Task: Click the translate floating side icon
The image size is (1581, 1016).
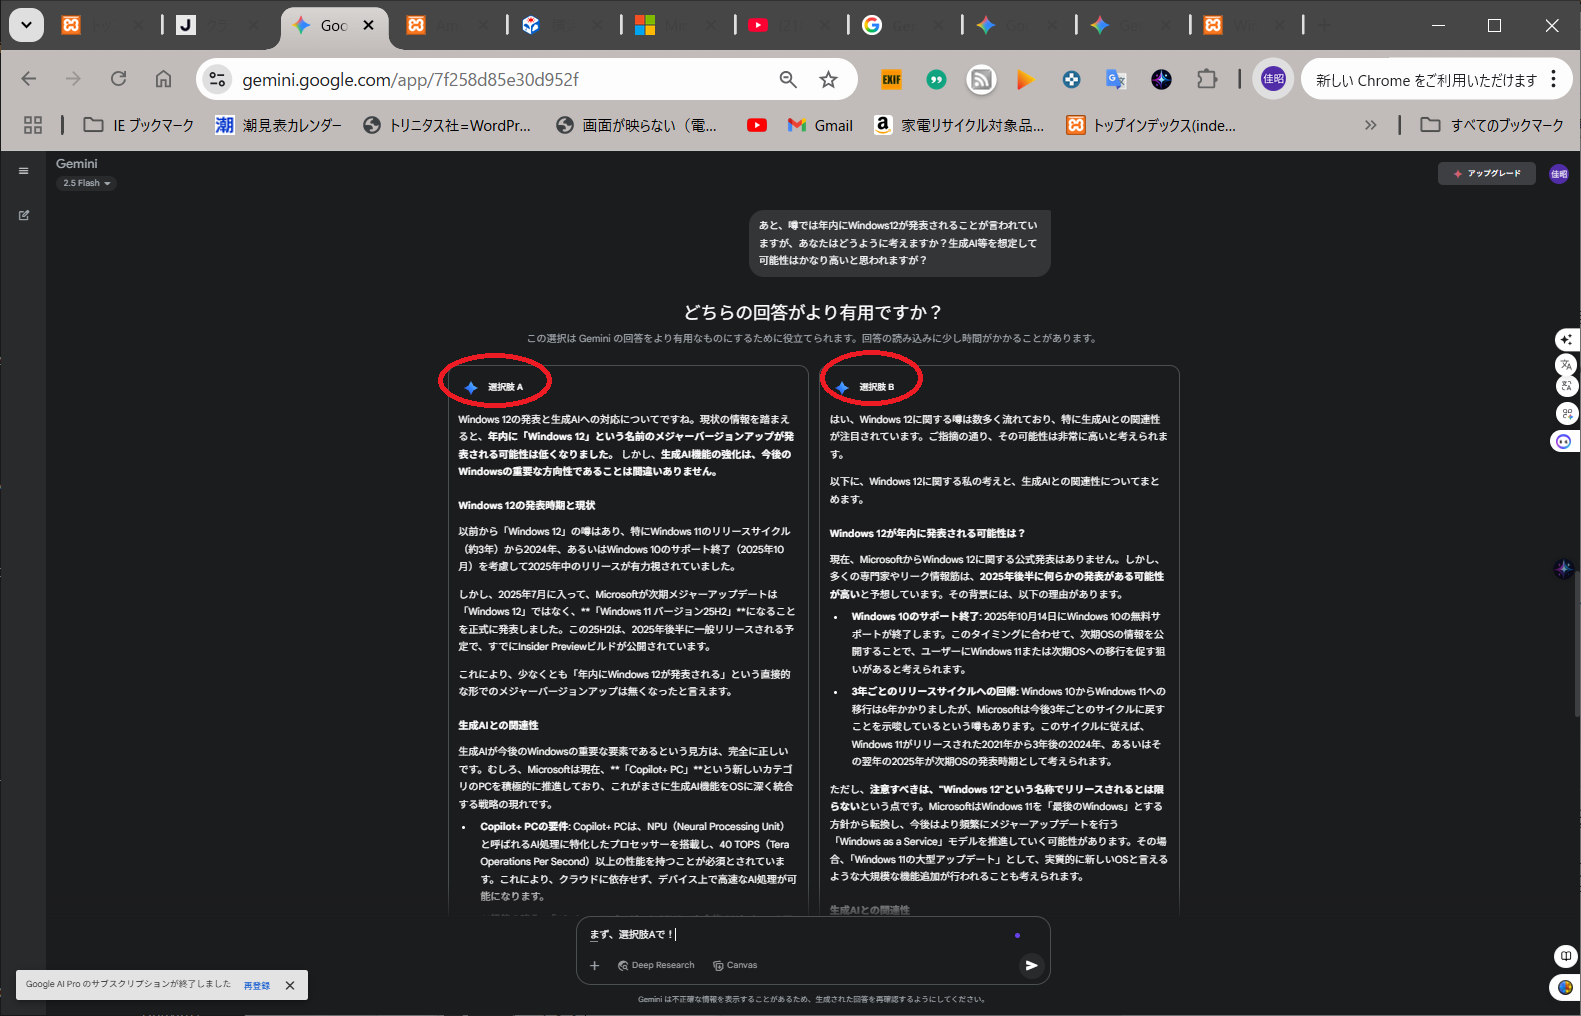Action: [1566, 365]
